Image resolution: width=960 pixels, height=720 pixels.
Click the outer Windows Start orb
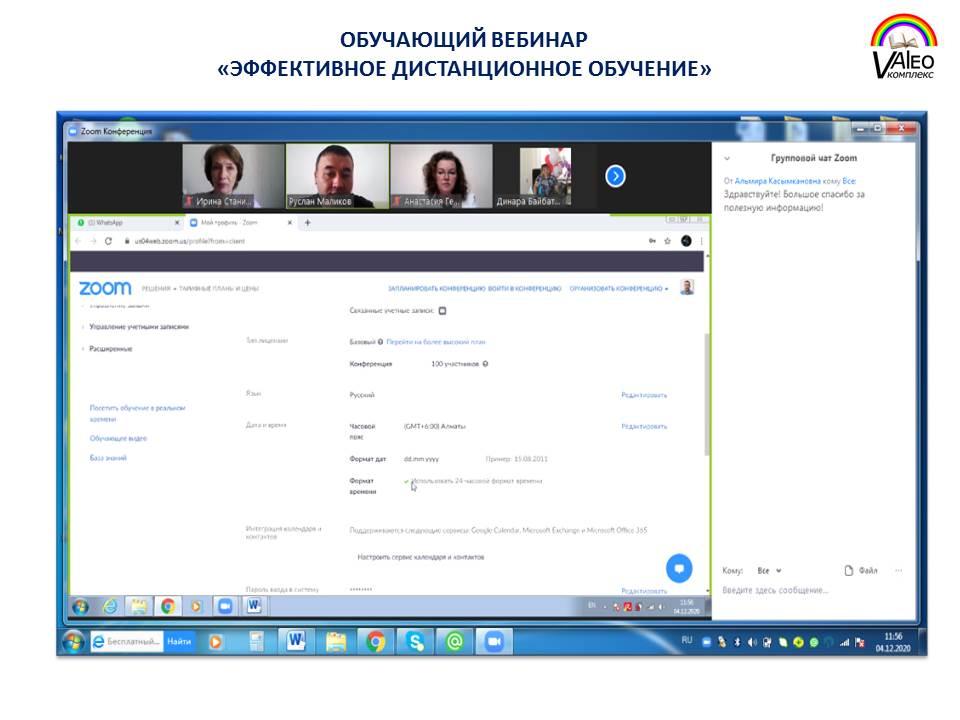[74, 642]
